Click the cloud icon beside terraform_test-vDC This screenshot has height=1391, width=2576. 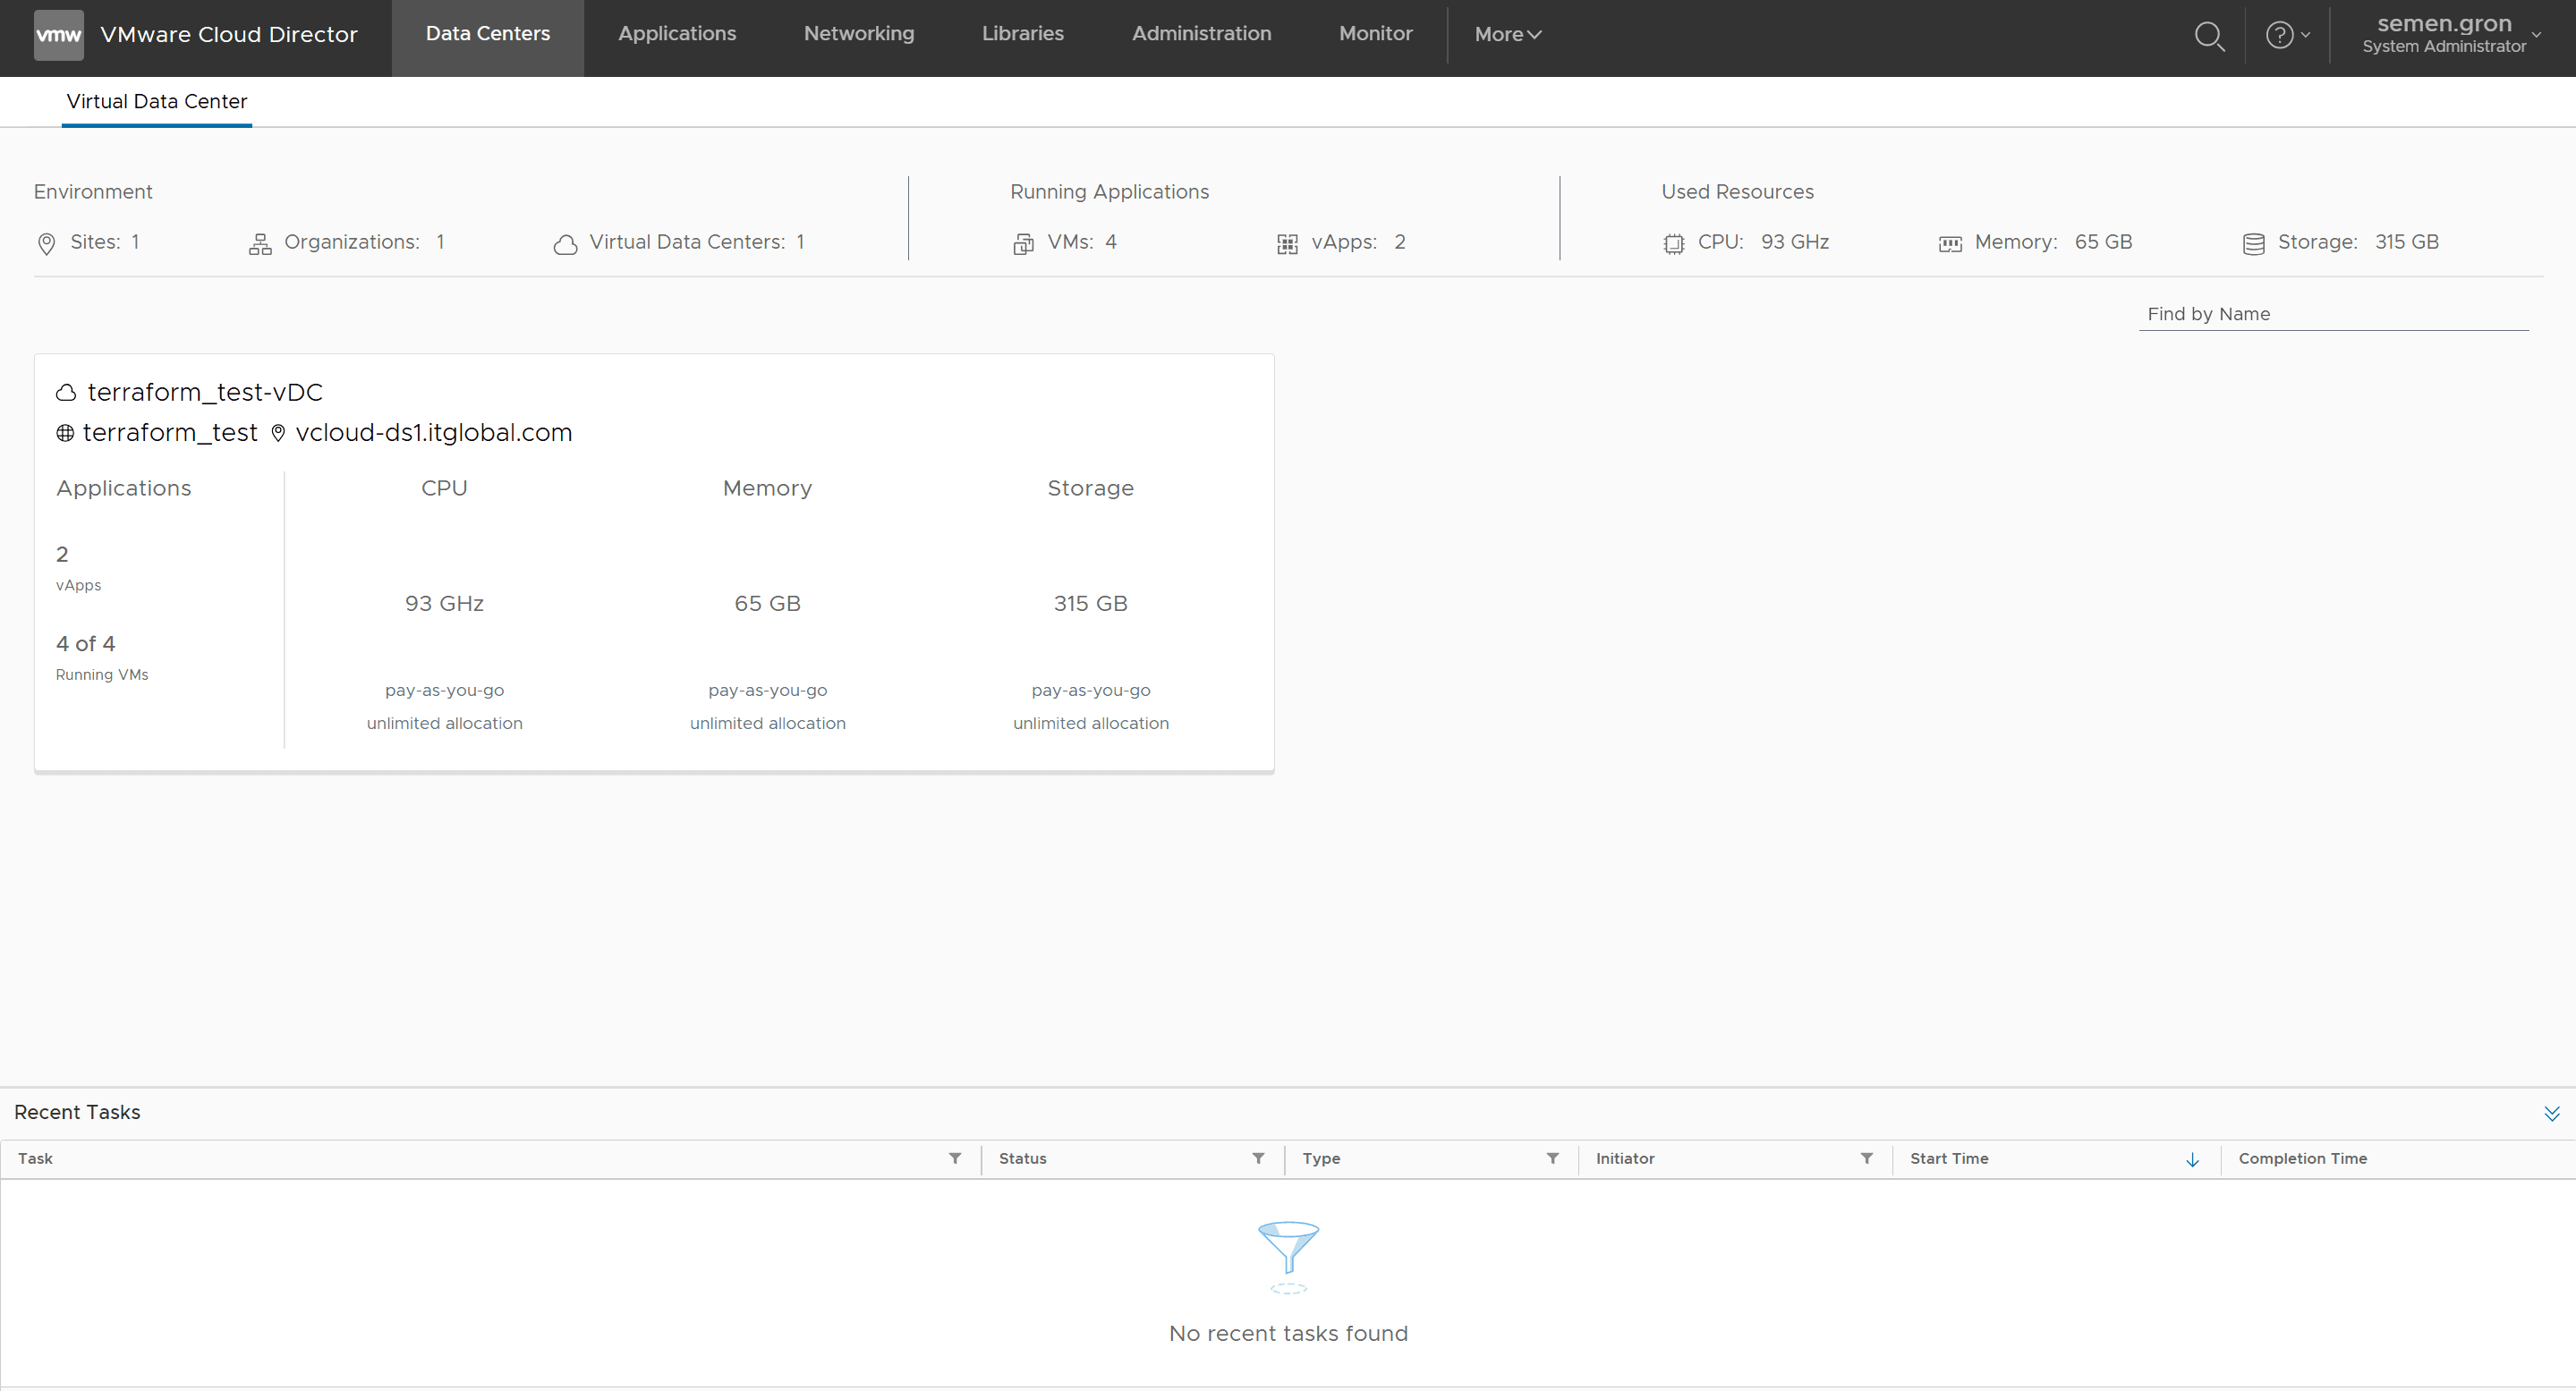point(66,393)
